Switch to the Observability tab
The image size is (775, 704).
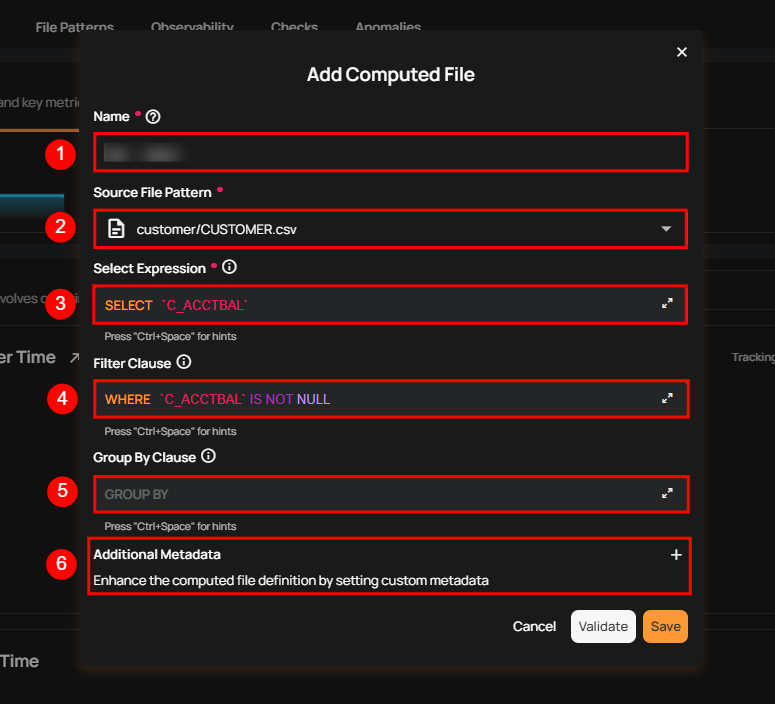[192, 27]
